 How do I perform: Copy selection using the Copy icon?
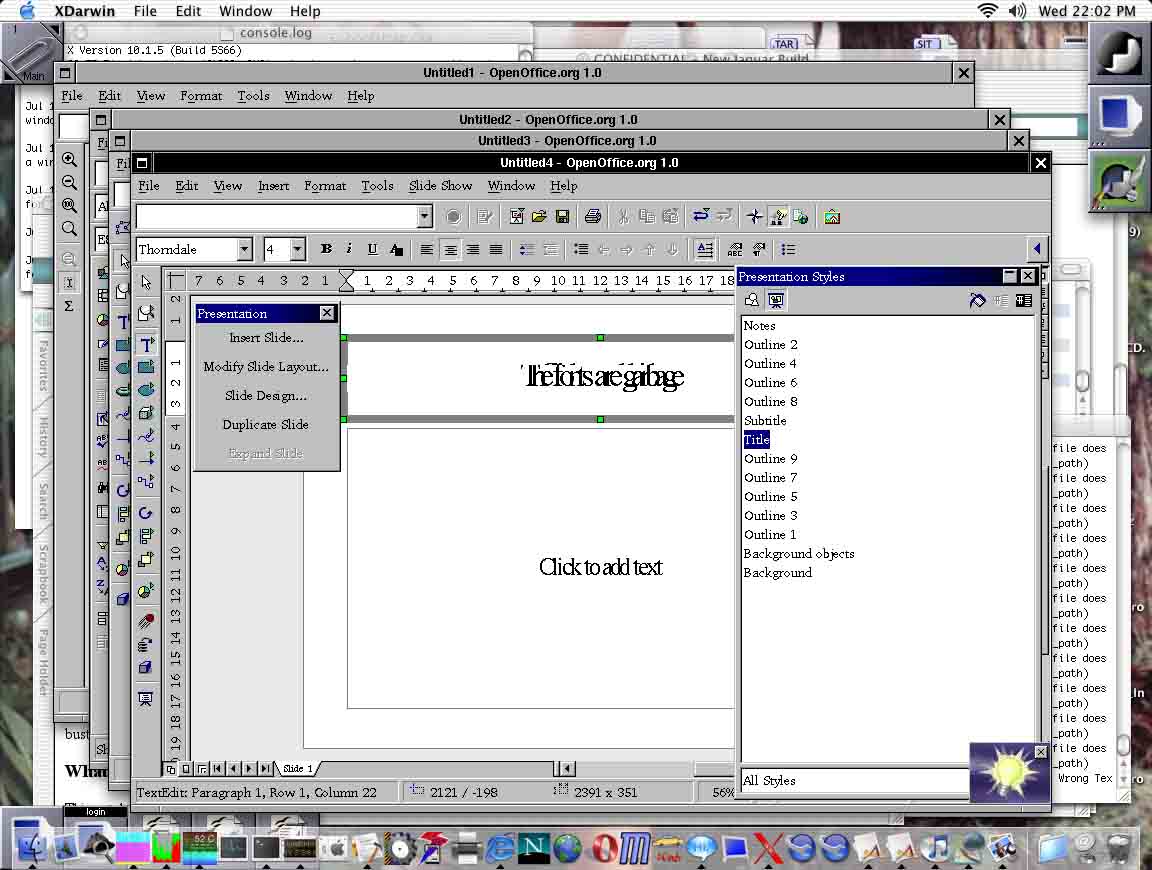(647, 217)
